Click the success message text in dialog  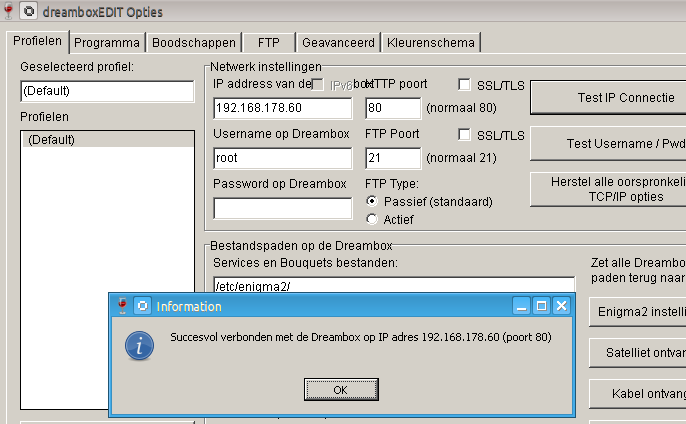coord(360,337)
